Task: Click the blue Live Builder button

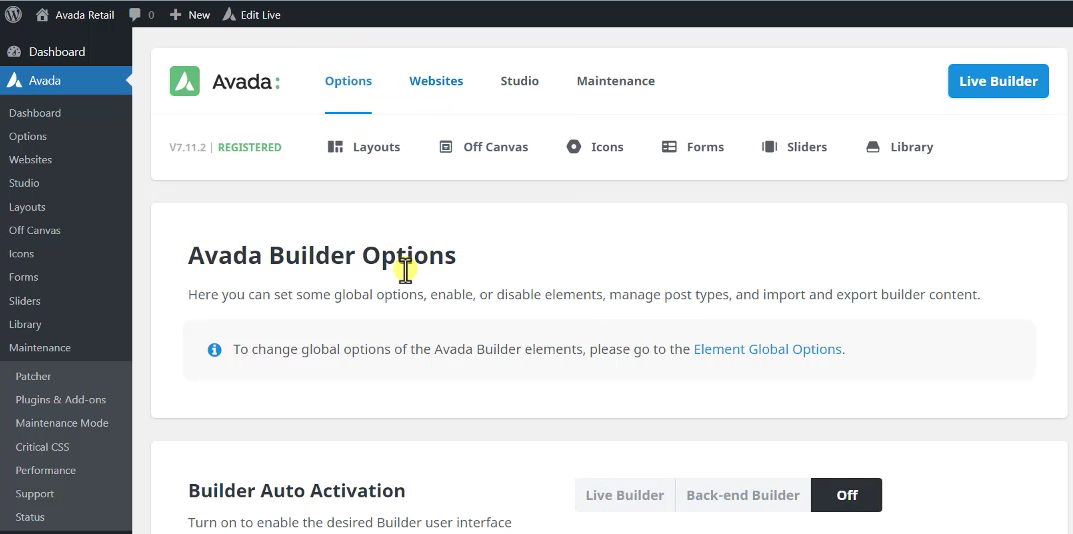Action: (x=997, y=81)
